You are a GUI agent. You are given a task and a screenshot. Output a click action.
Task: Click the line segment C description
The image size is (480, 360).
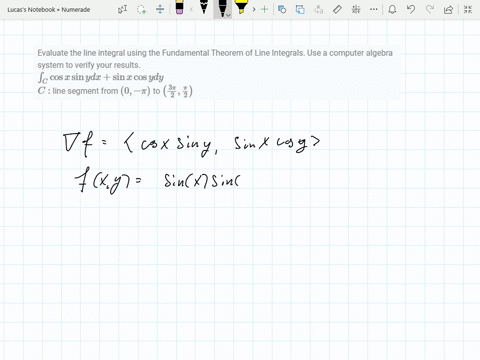[x=115, y=91]
